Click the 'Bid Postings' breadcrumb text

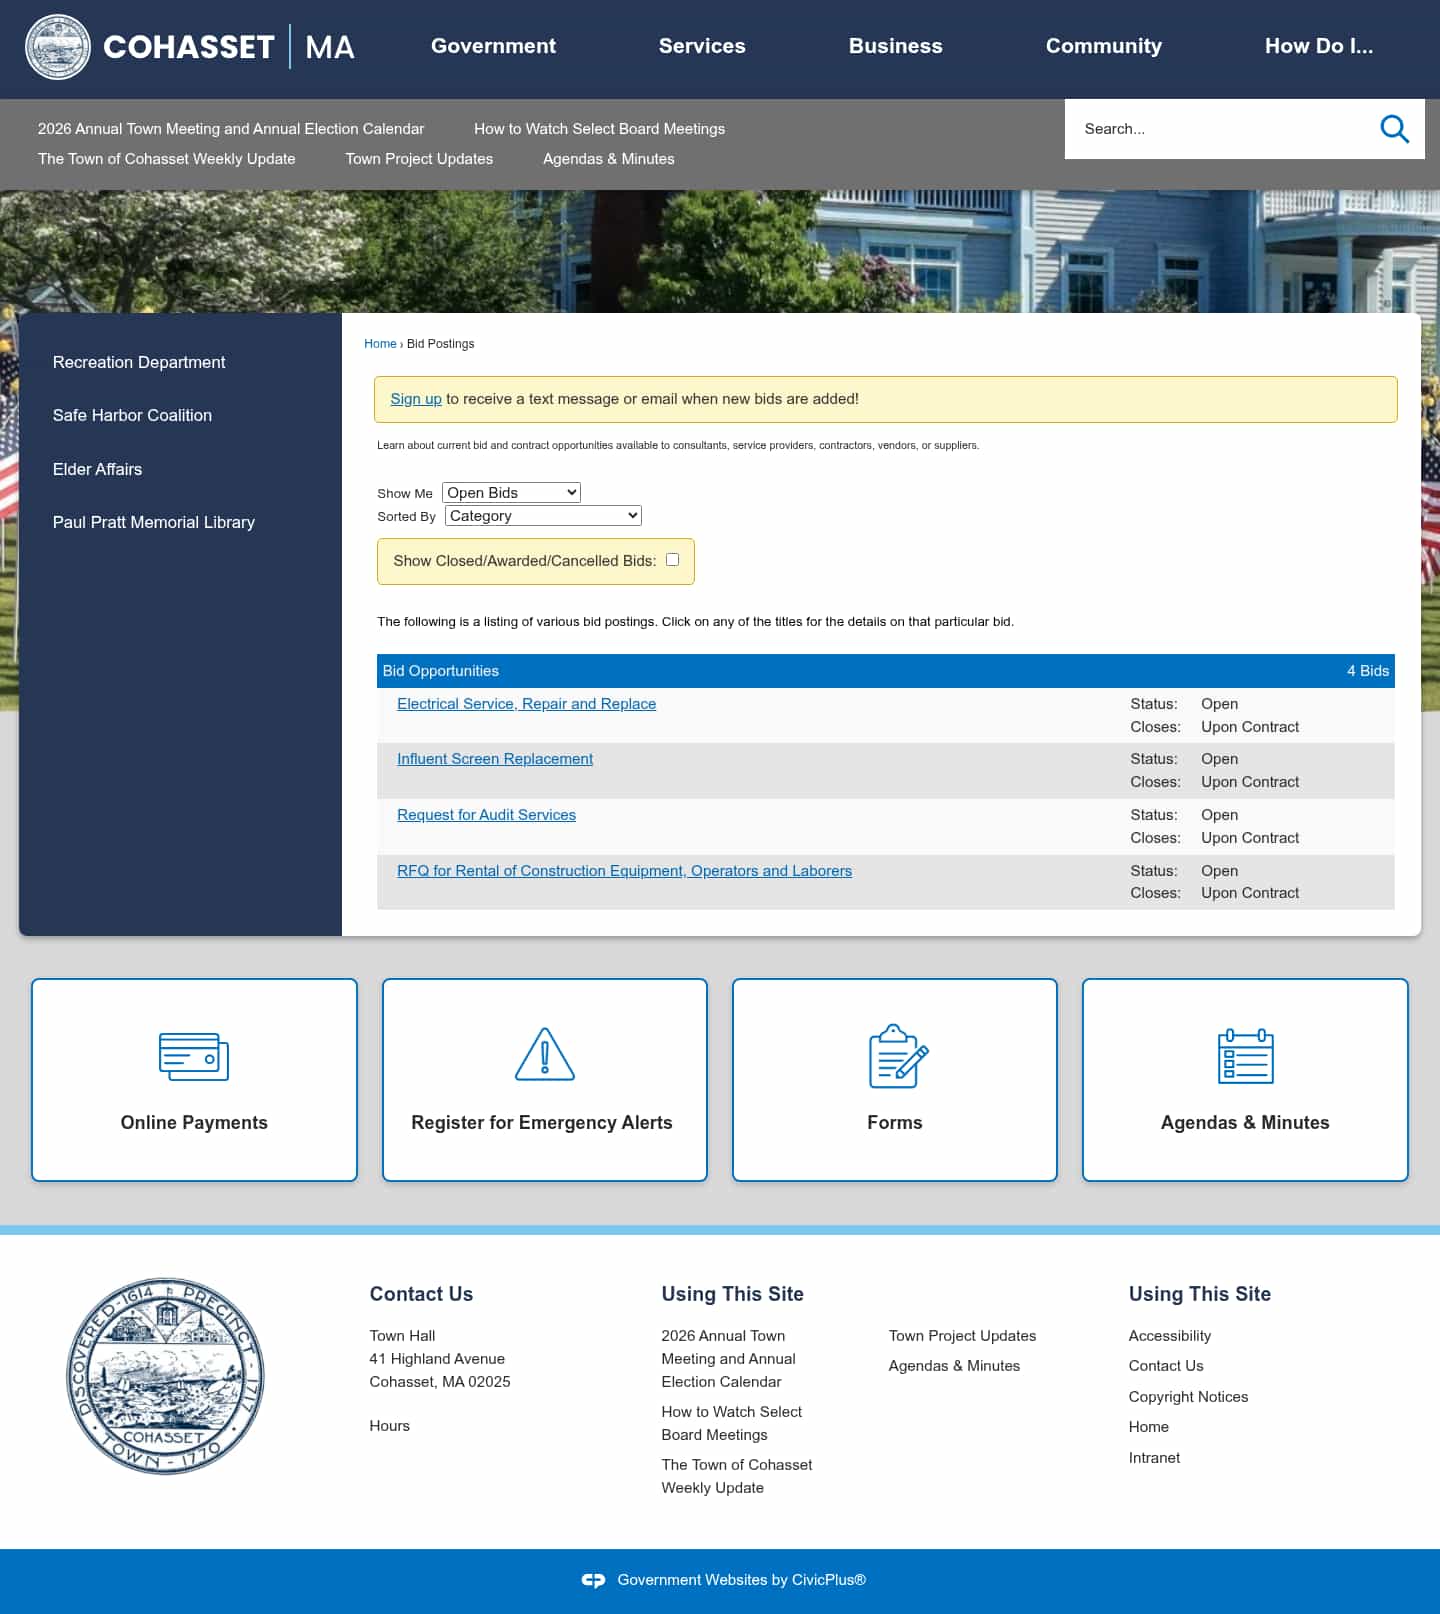pyautogui.click(x=440, y=344)
